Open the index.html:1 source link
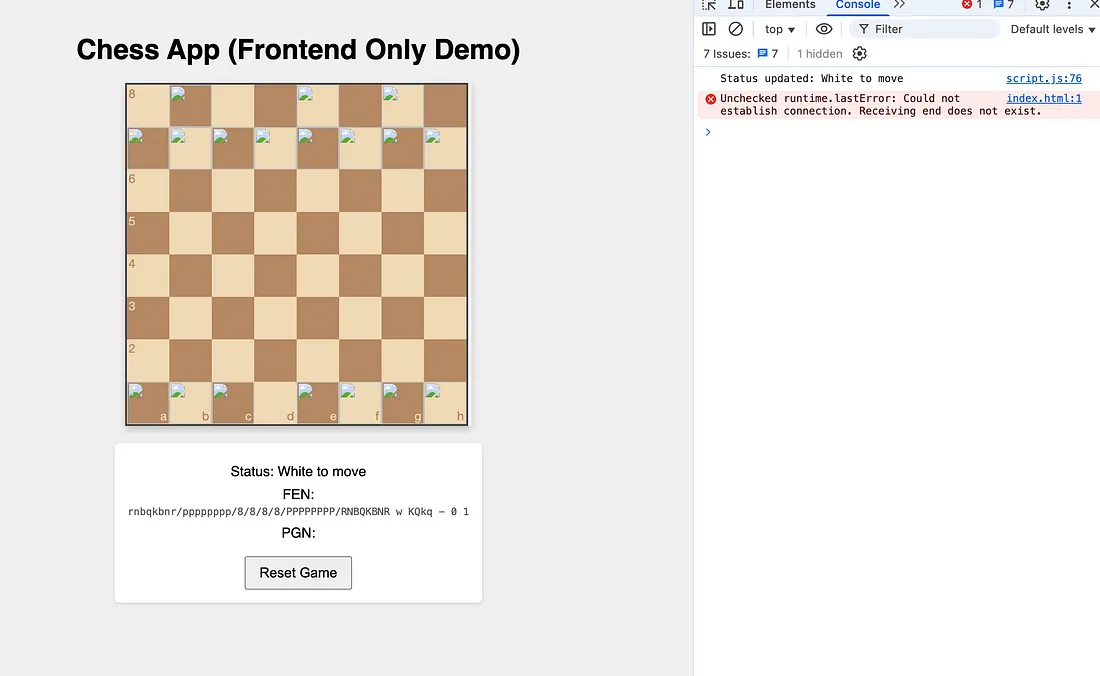1100x676 pixels. coord(1043,98)
